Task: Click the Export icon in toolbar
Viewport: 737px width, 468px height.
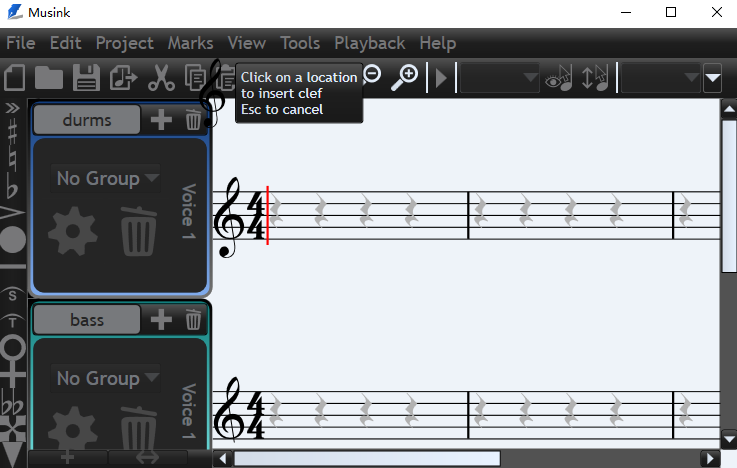Action: pyautogui.click(x=123, y=77)
